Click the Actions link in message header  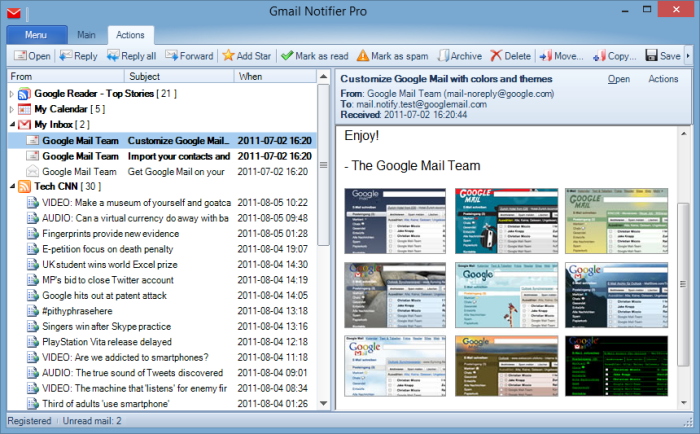pyautogui.click(x=663, y=78)
